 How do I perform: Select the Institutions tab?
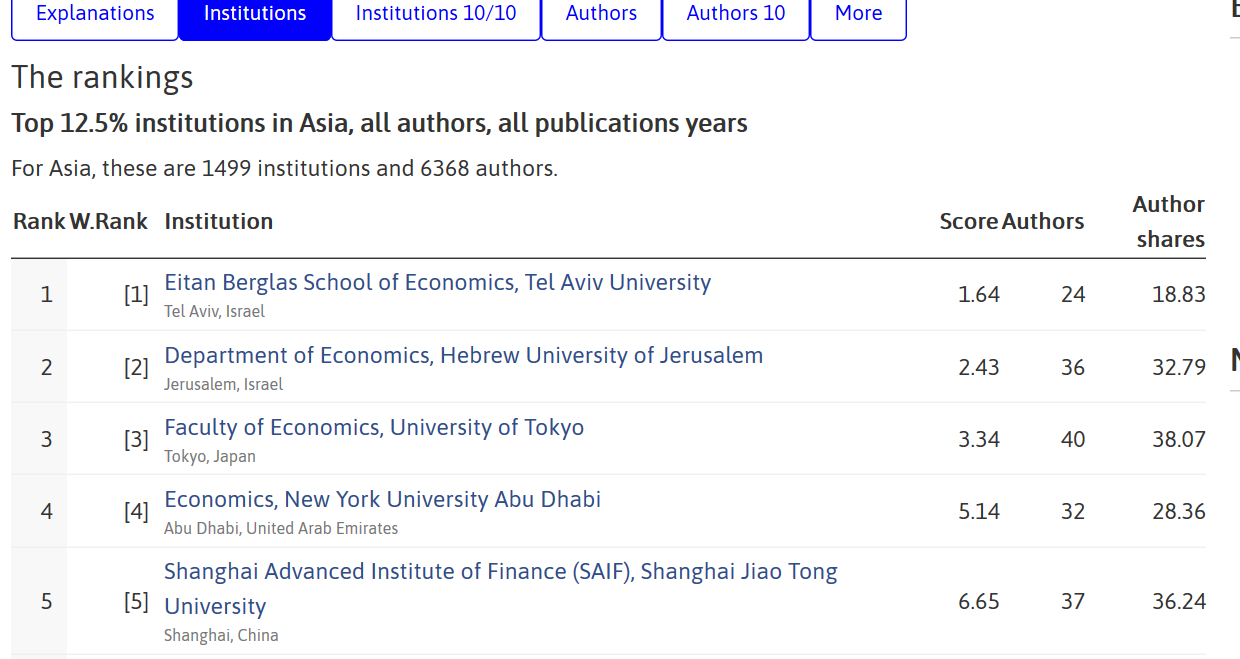(255, 15)
